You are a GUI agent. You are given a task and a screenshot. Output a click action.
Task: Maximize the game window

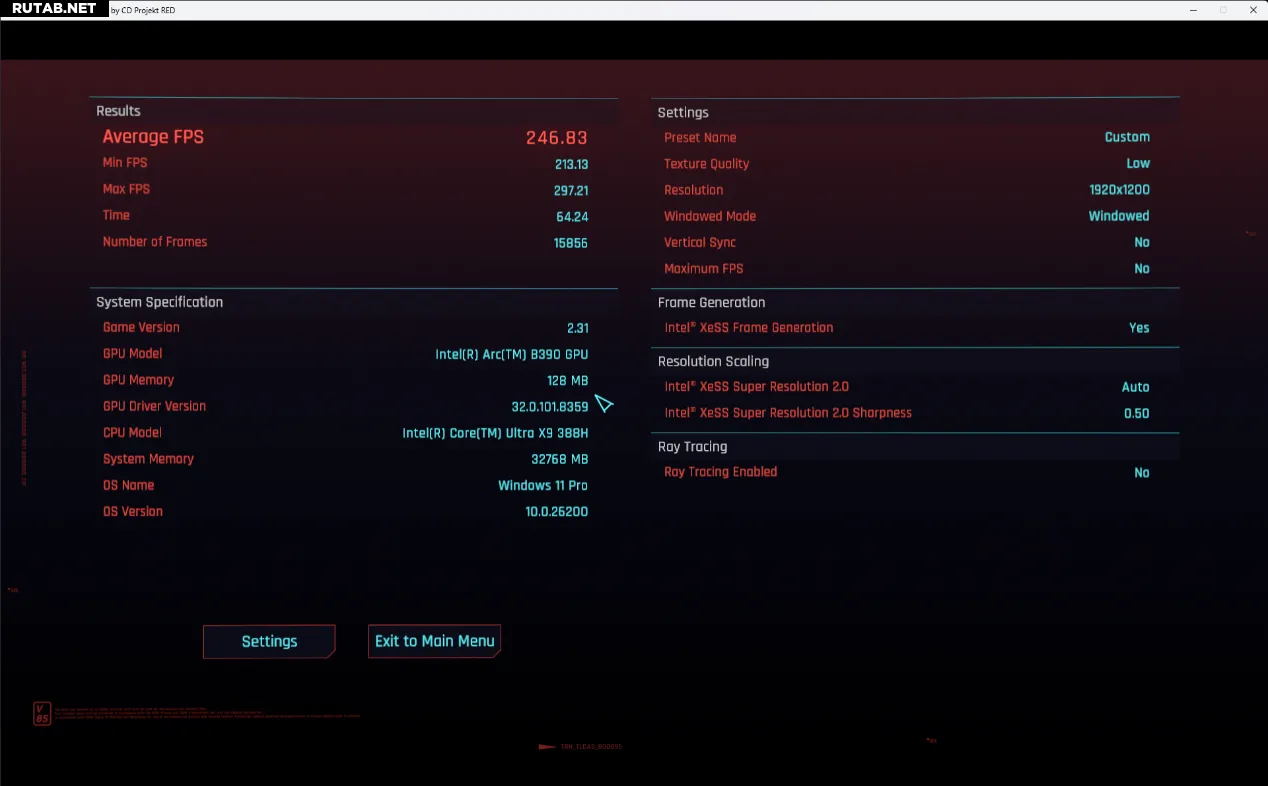tap(1223, 9)
